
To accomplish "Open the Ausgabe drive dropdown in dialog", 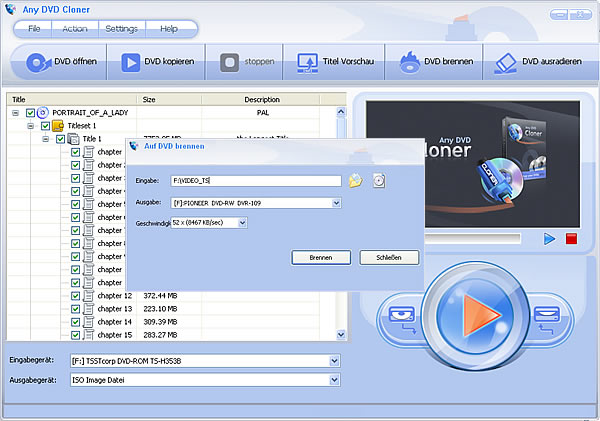I will (336, 203).
